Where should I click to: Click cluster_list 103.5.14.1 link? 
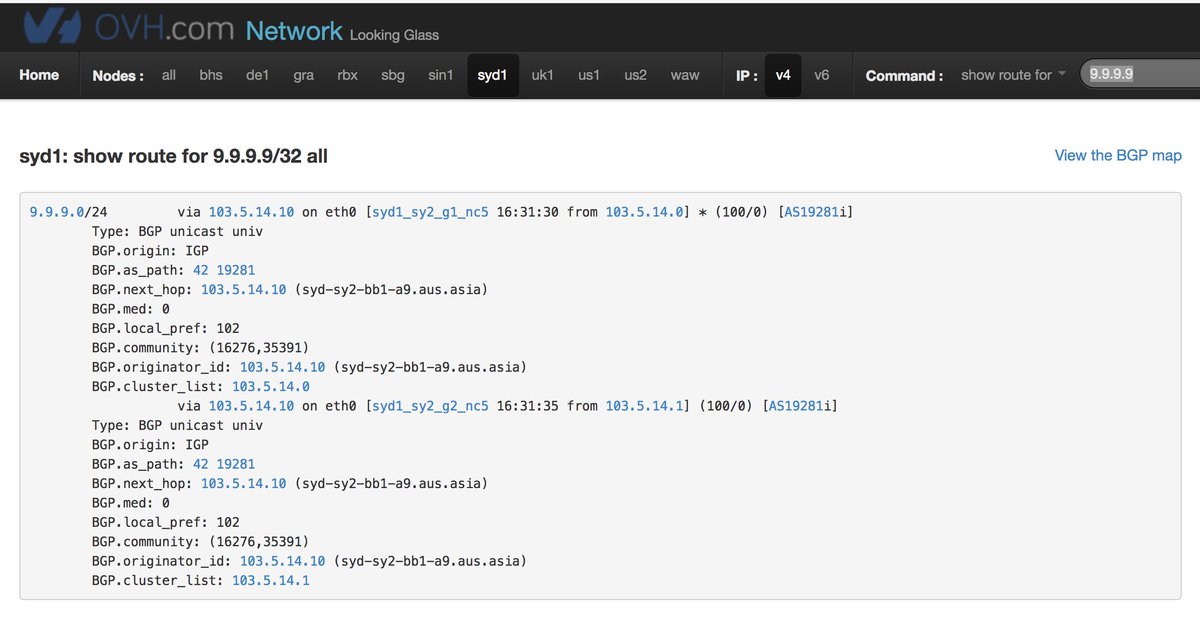point(271,580)
